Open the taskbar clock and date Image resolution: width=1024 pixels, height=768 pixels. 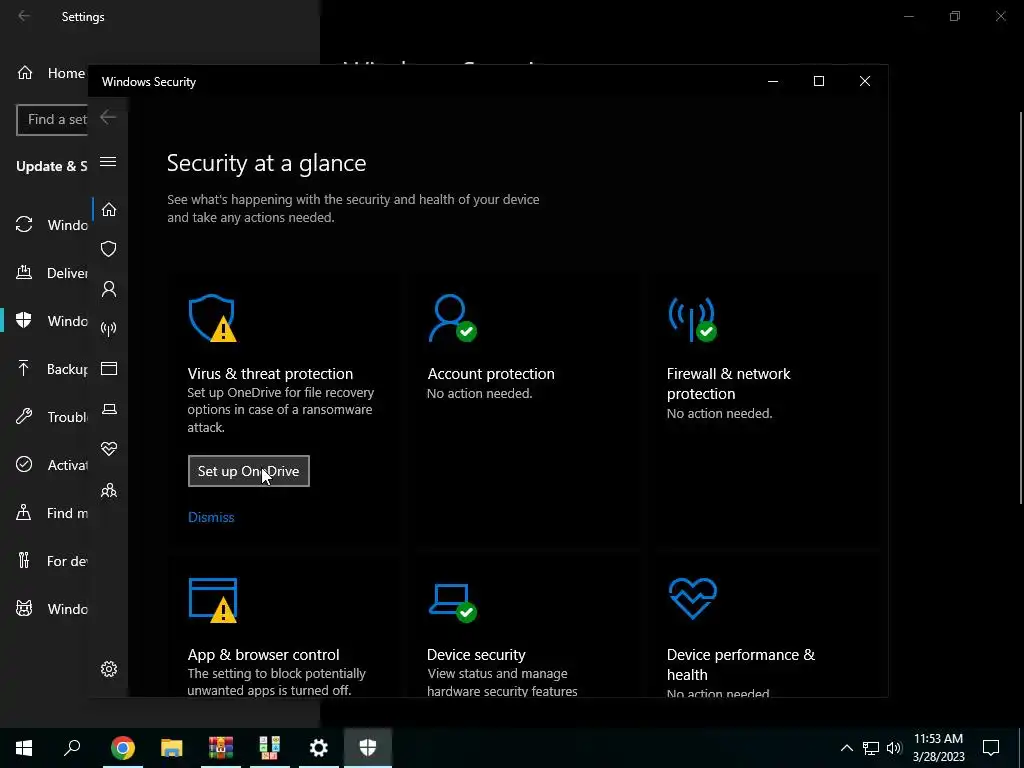tap(938, 747)
